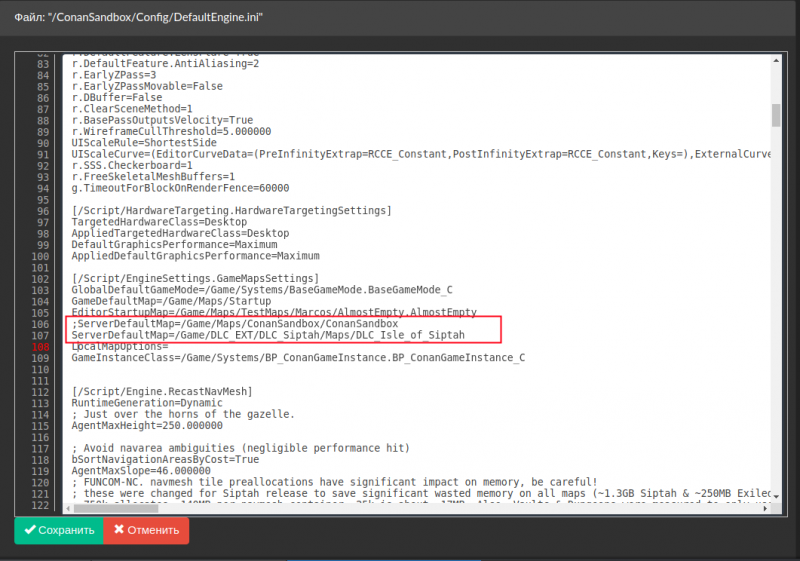Click the FUNCOM-NC navmesh tile preallocations comment

pyautogui.click(x=334, y=482)
